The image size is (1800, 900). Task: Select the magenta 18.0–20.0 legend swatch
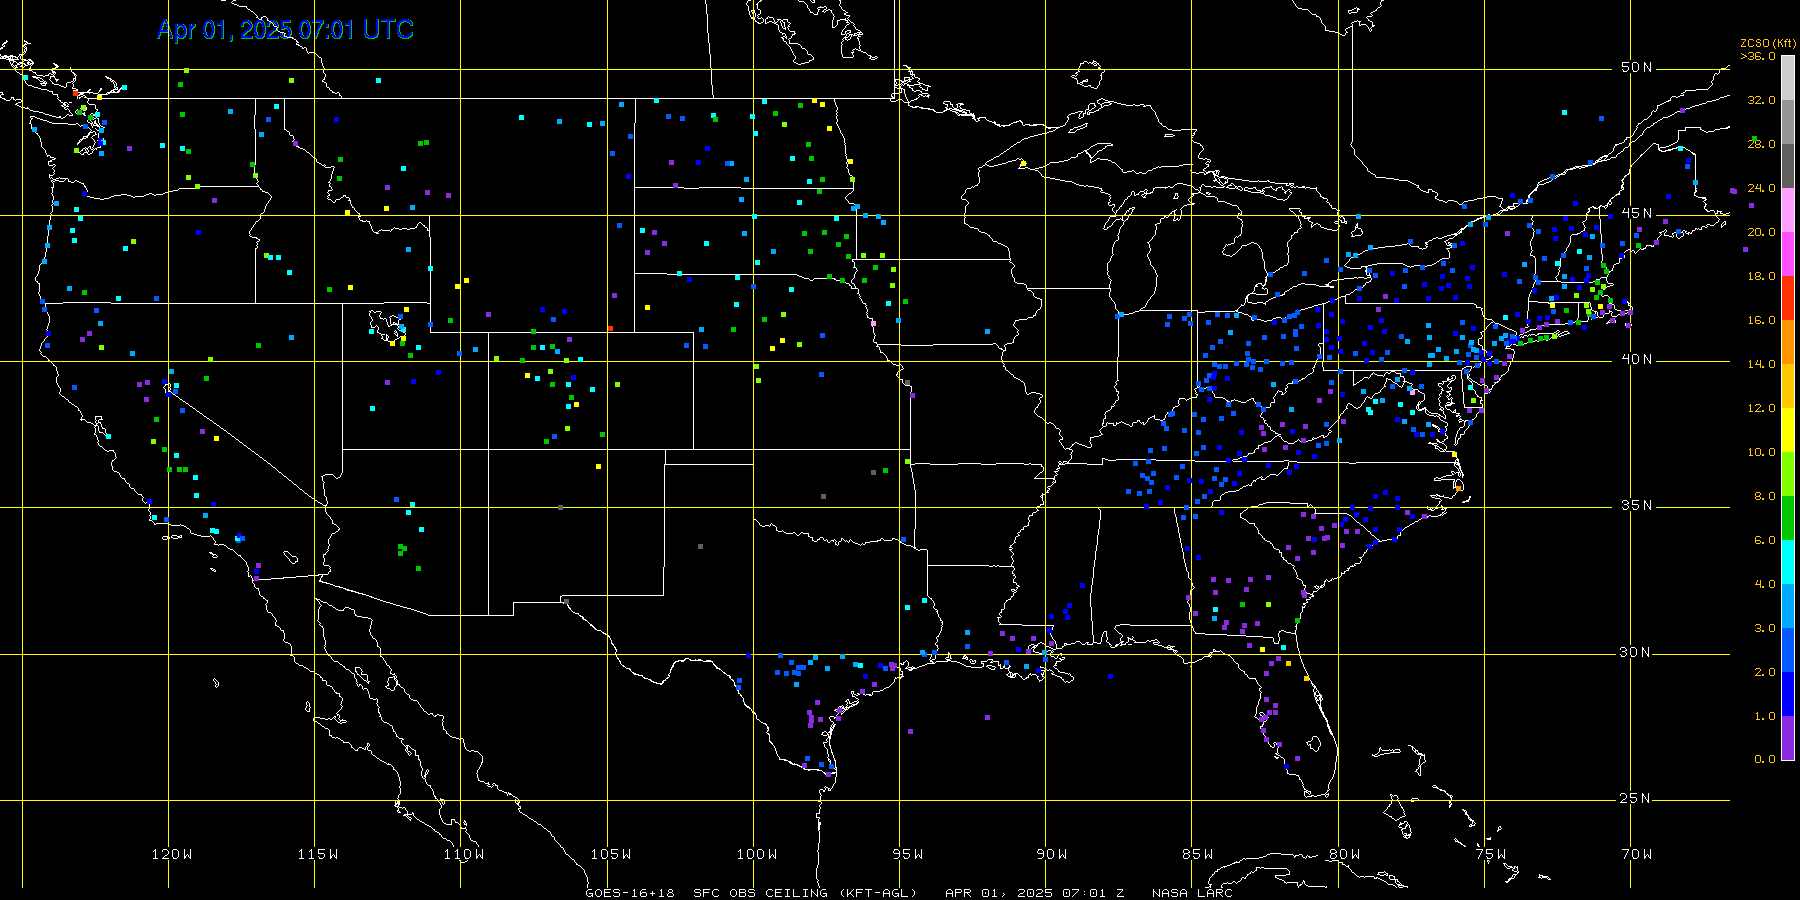click(1788, 254)
